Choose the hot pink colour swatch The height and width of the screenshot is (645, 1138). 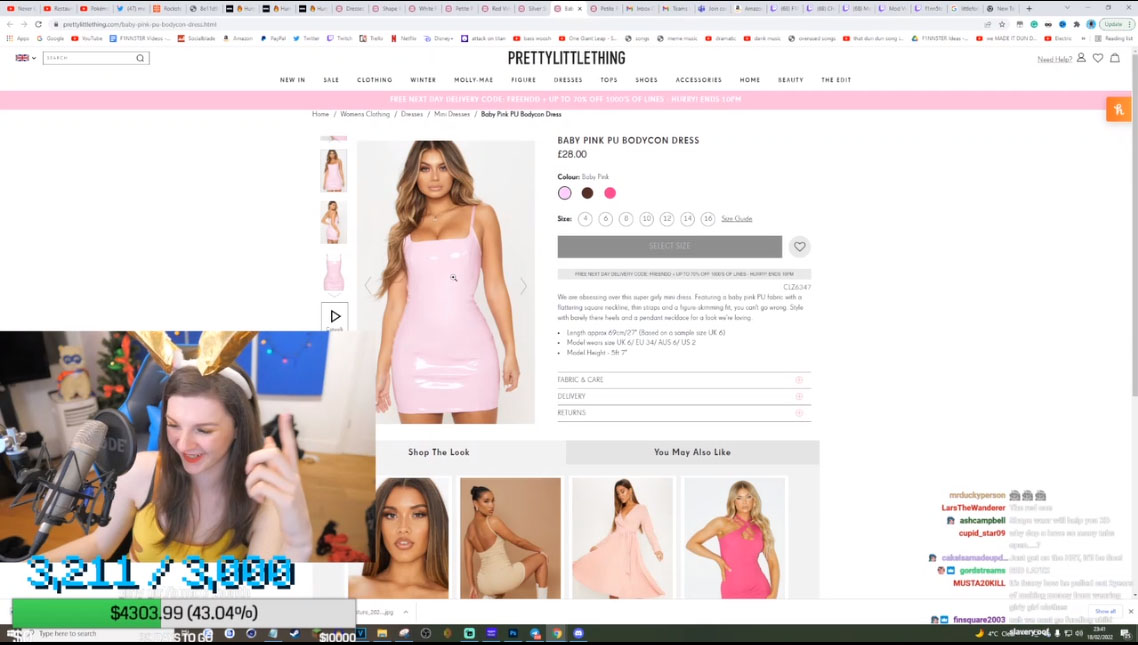click(x=610, y=193)
